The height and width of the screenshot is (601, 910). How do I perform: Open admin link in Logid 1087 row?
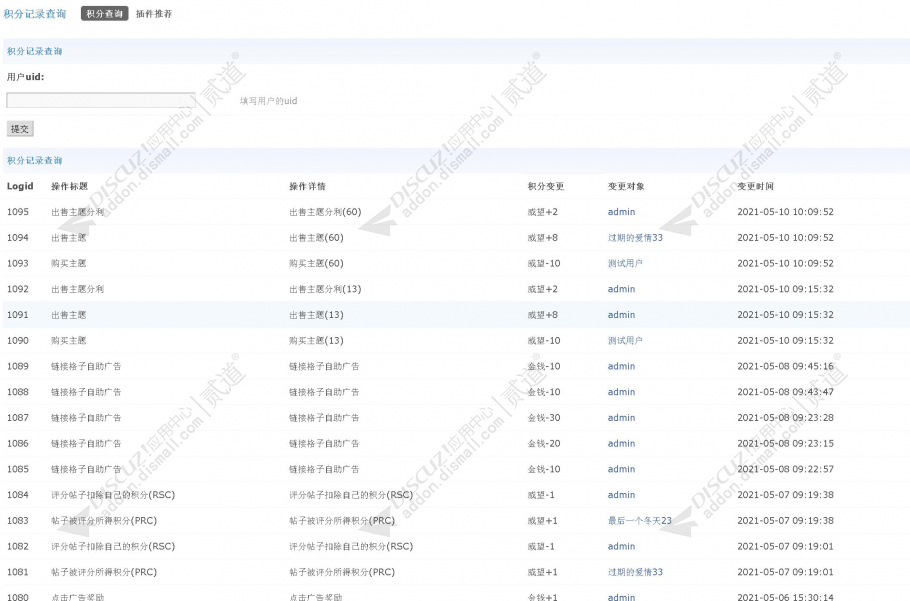pyautogui.click(x=621, y=417)
